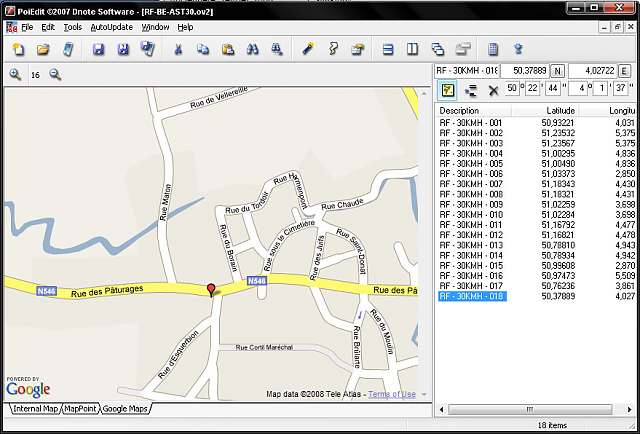Image resolution: width=640 pixels, height=434 pixels.
Task: Delete the POI with the X icon
Action: [493, 90]
